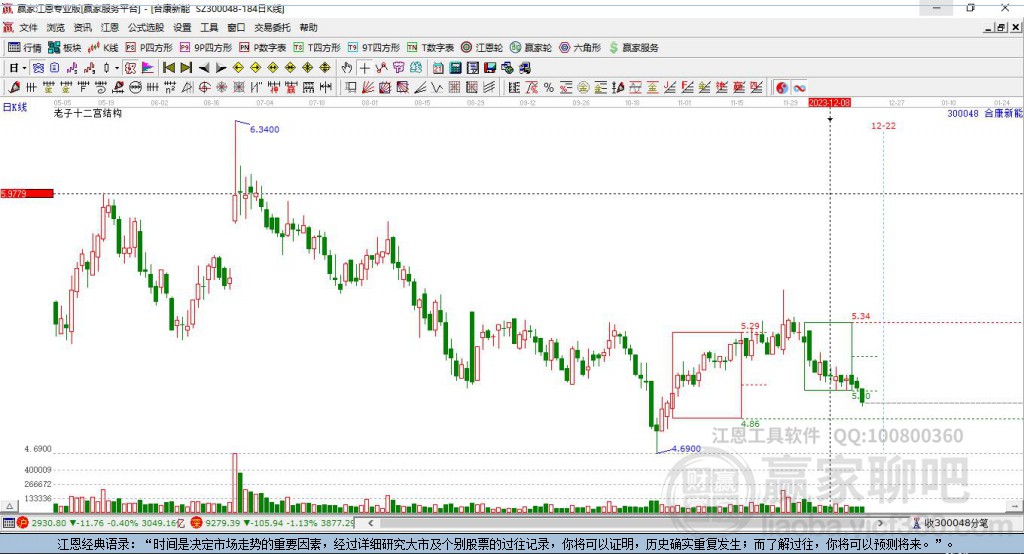Click the jump-to-last-bar icon
This screenshot has height=554, width=1024.
(186, 68)
